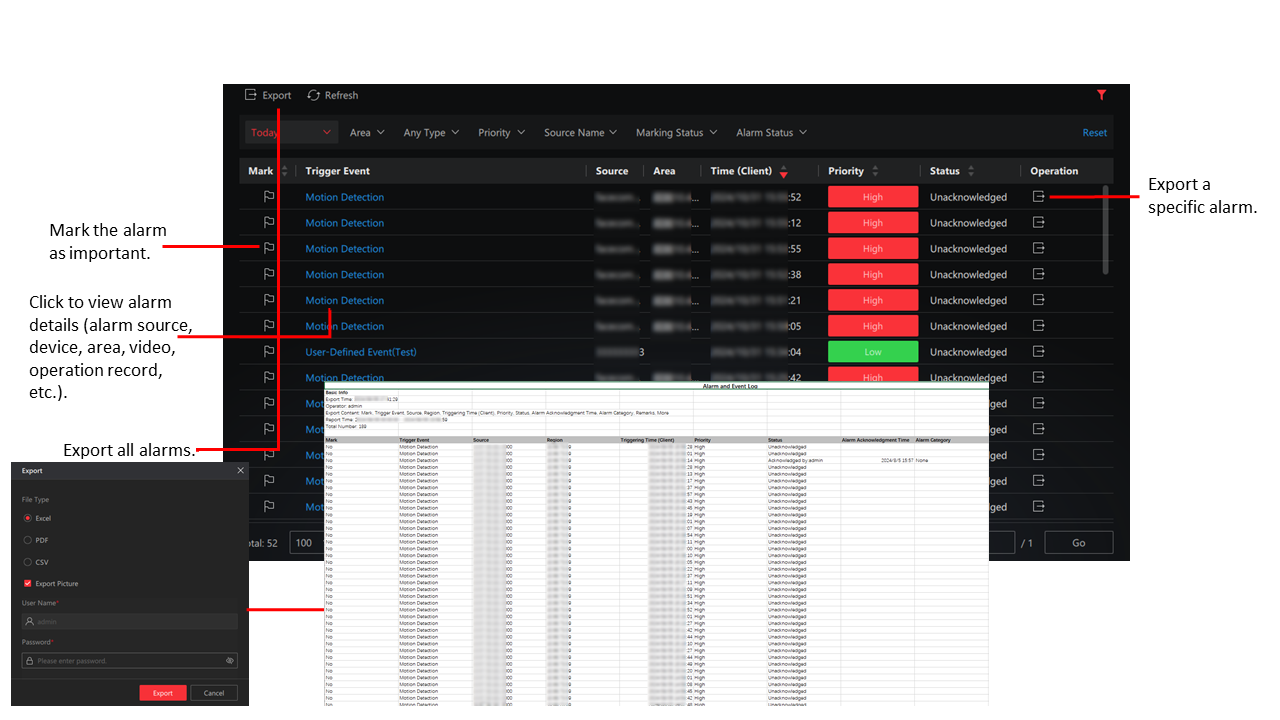1280x720 pixels.
Task: Export the first alarm via Operation icon
Action: (x=1039, y=197)
